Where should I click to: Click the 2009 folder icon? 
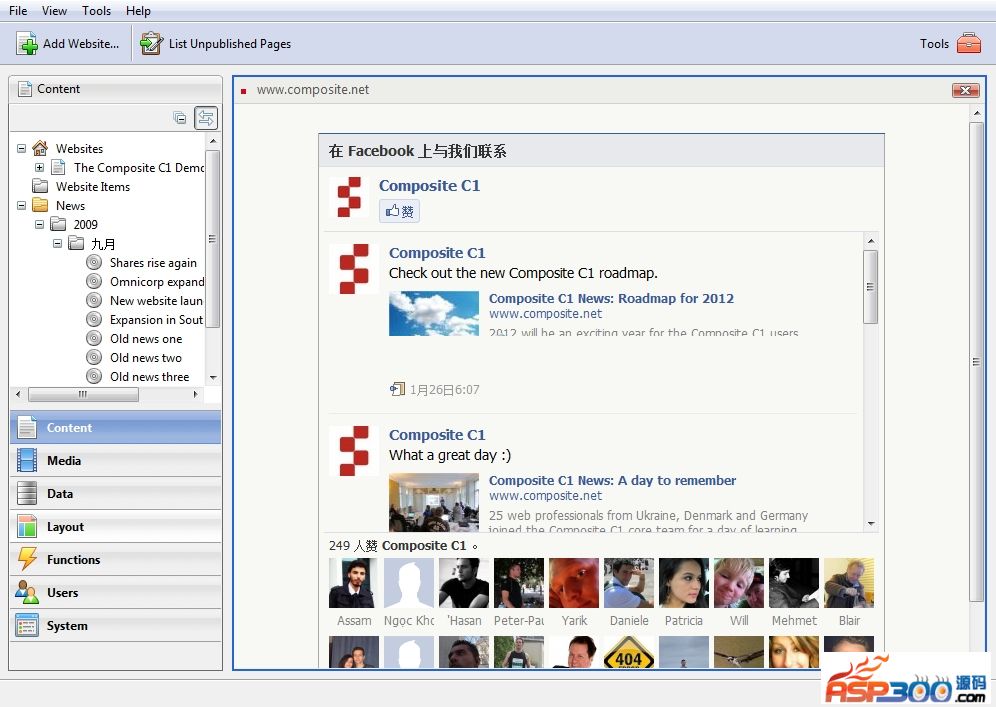[58, 224]
